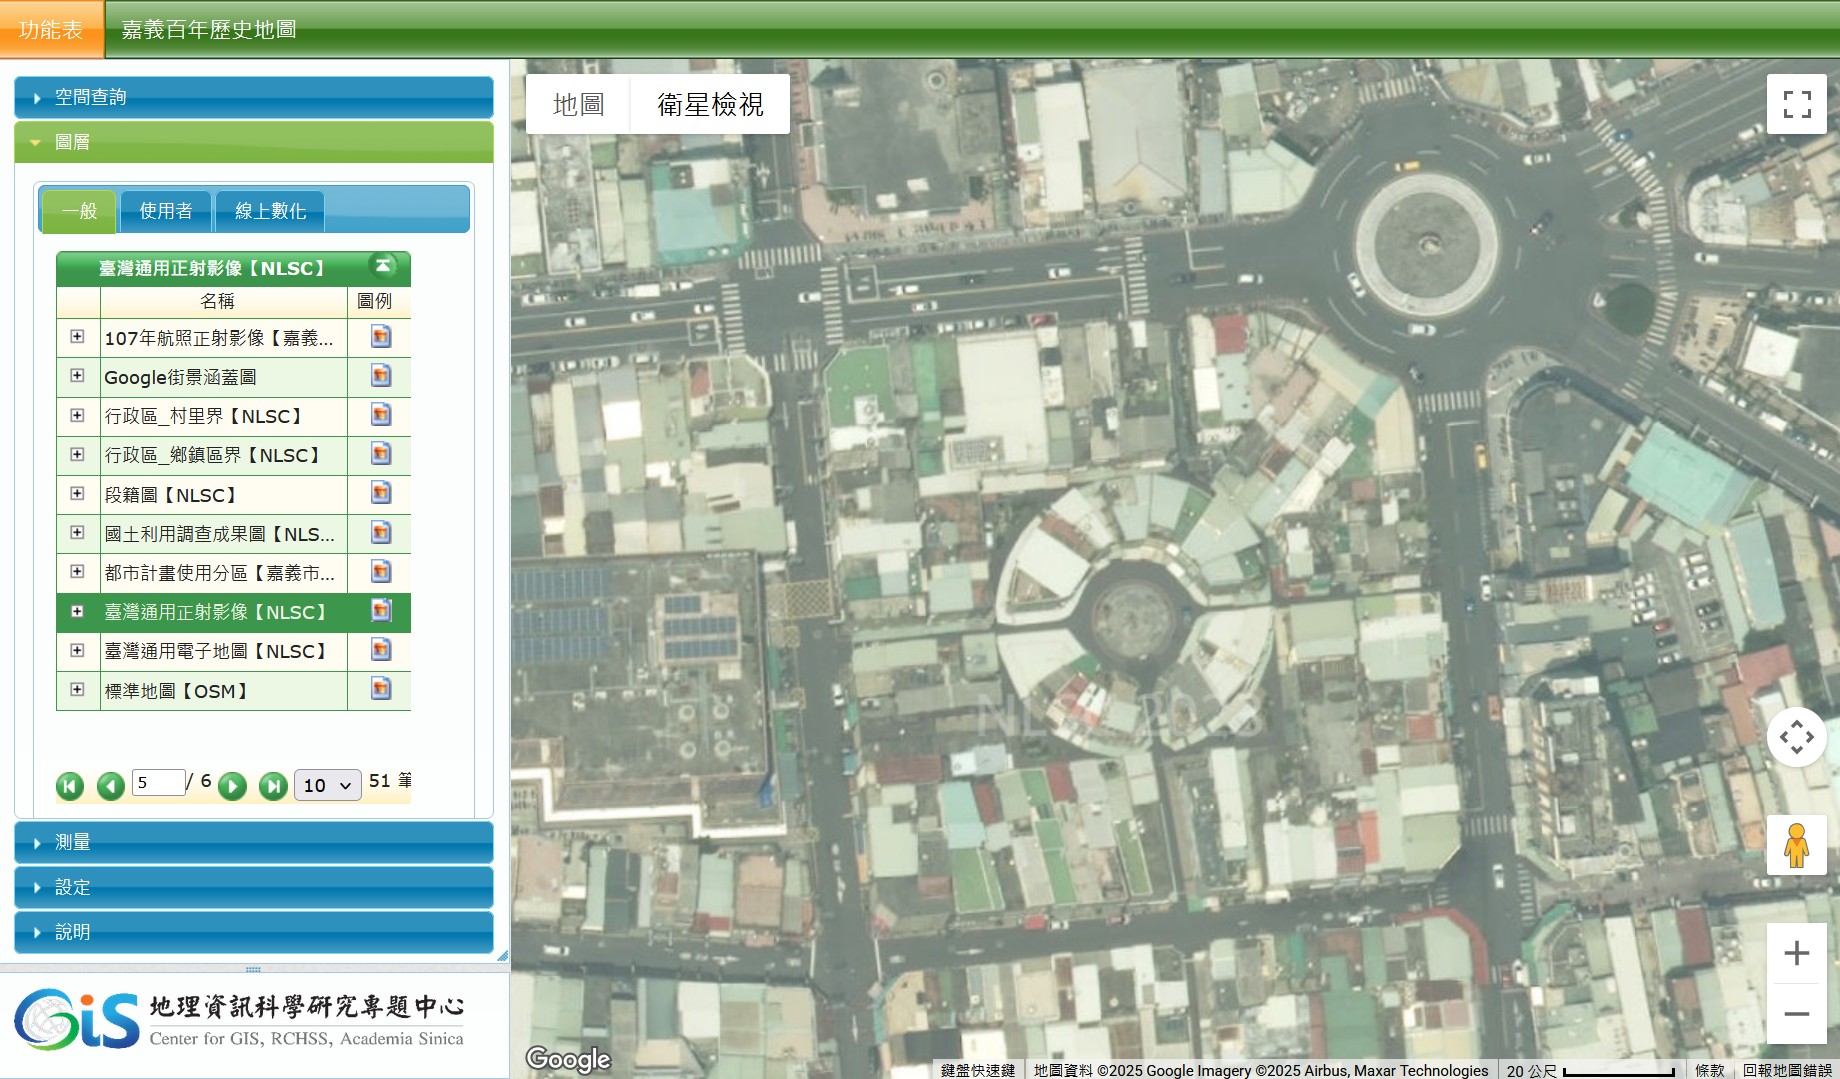Open the 功能表 menu button
The image size is (1840, 1079).
tap(51, 30)
